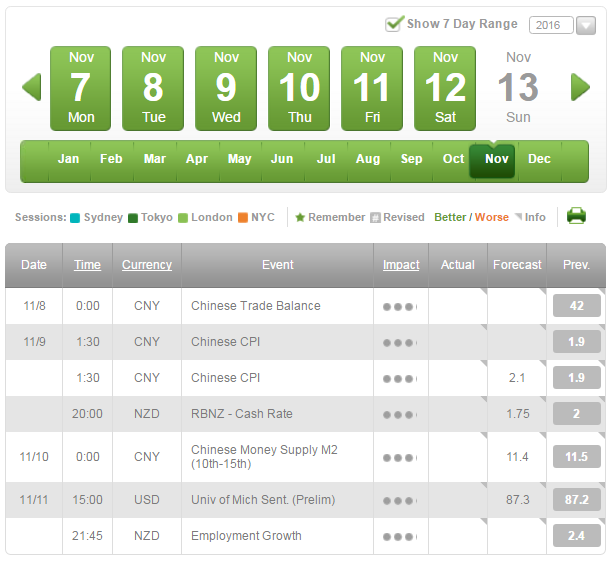The height and width of the screenshot is (569, 615).
Task: Click the Chinese Money Supply M2 event
Action: (x=264, y=457)
